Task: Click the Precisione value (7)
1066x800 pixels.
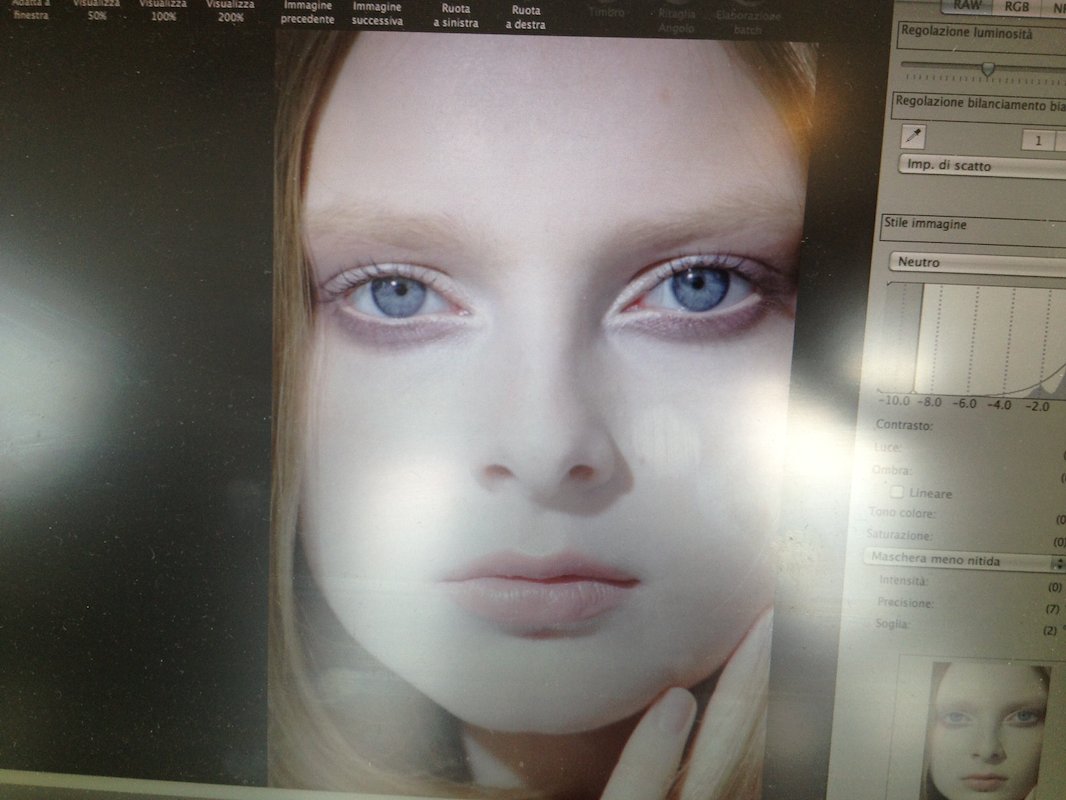Action: coord(1052,609)
